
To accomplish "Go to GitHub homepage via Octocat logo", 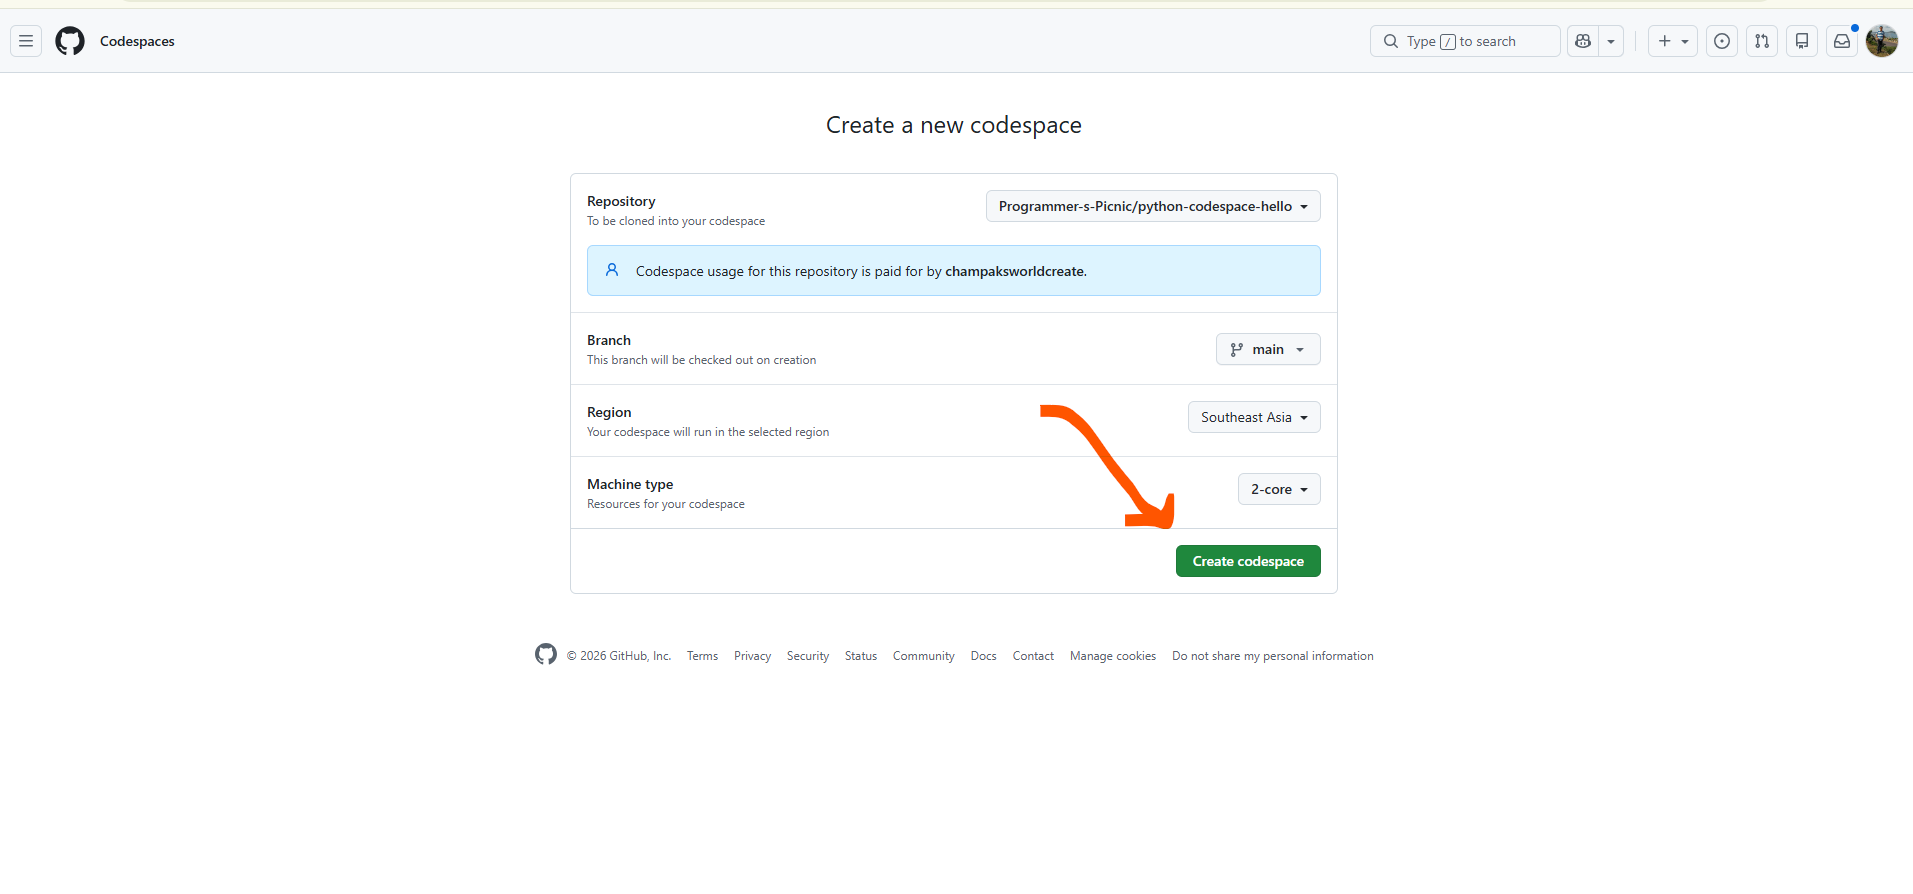I will pos(70,41).
